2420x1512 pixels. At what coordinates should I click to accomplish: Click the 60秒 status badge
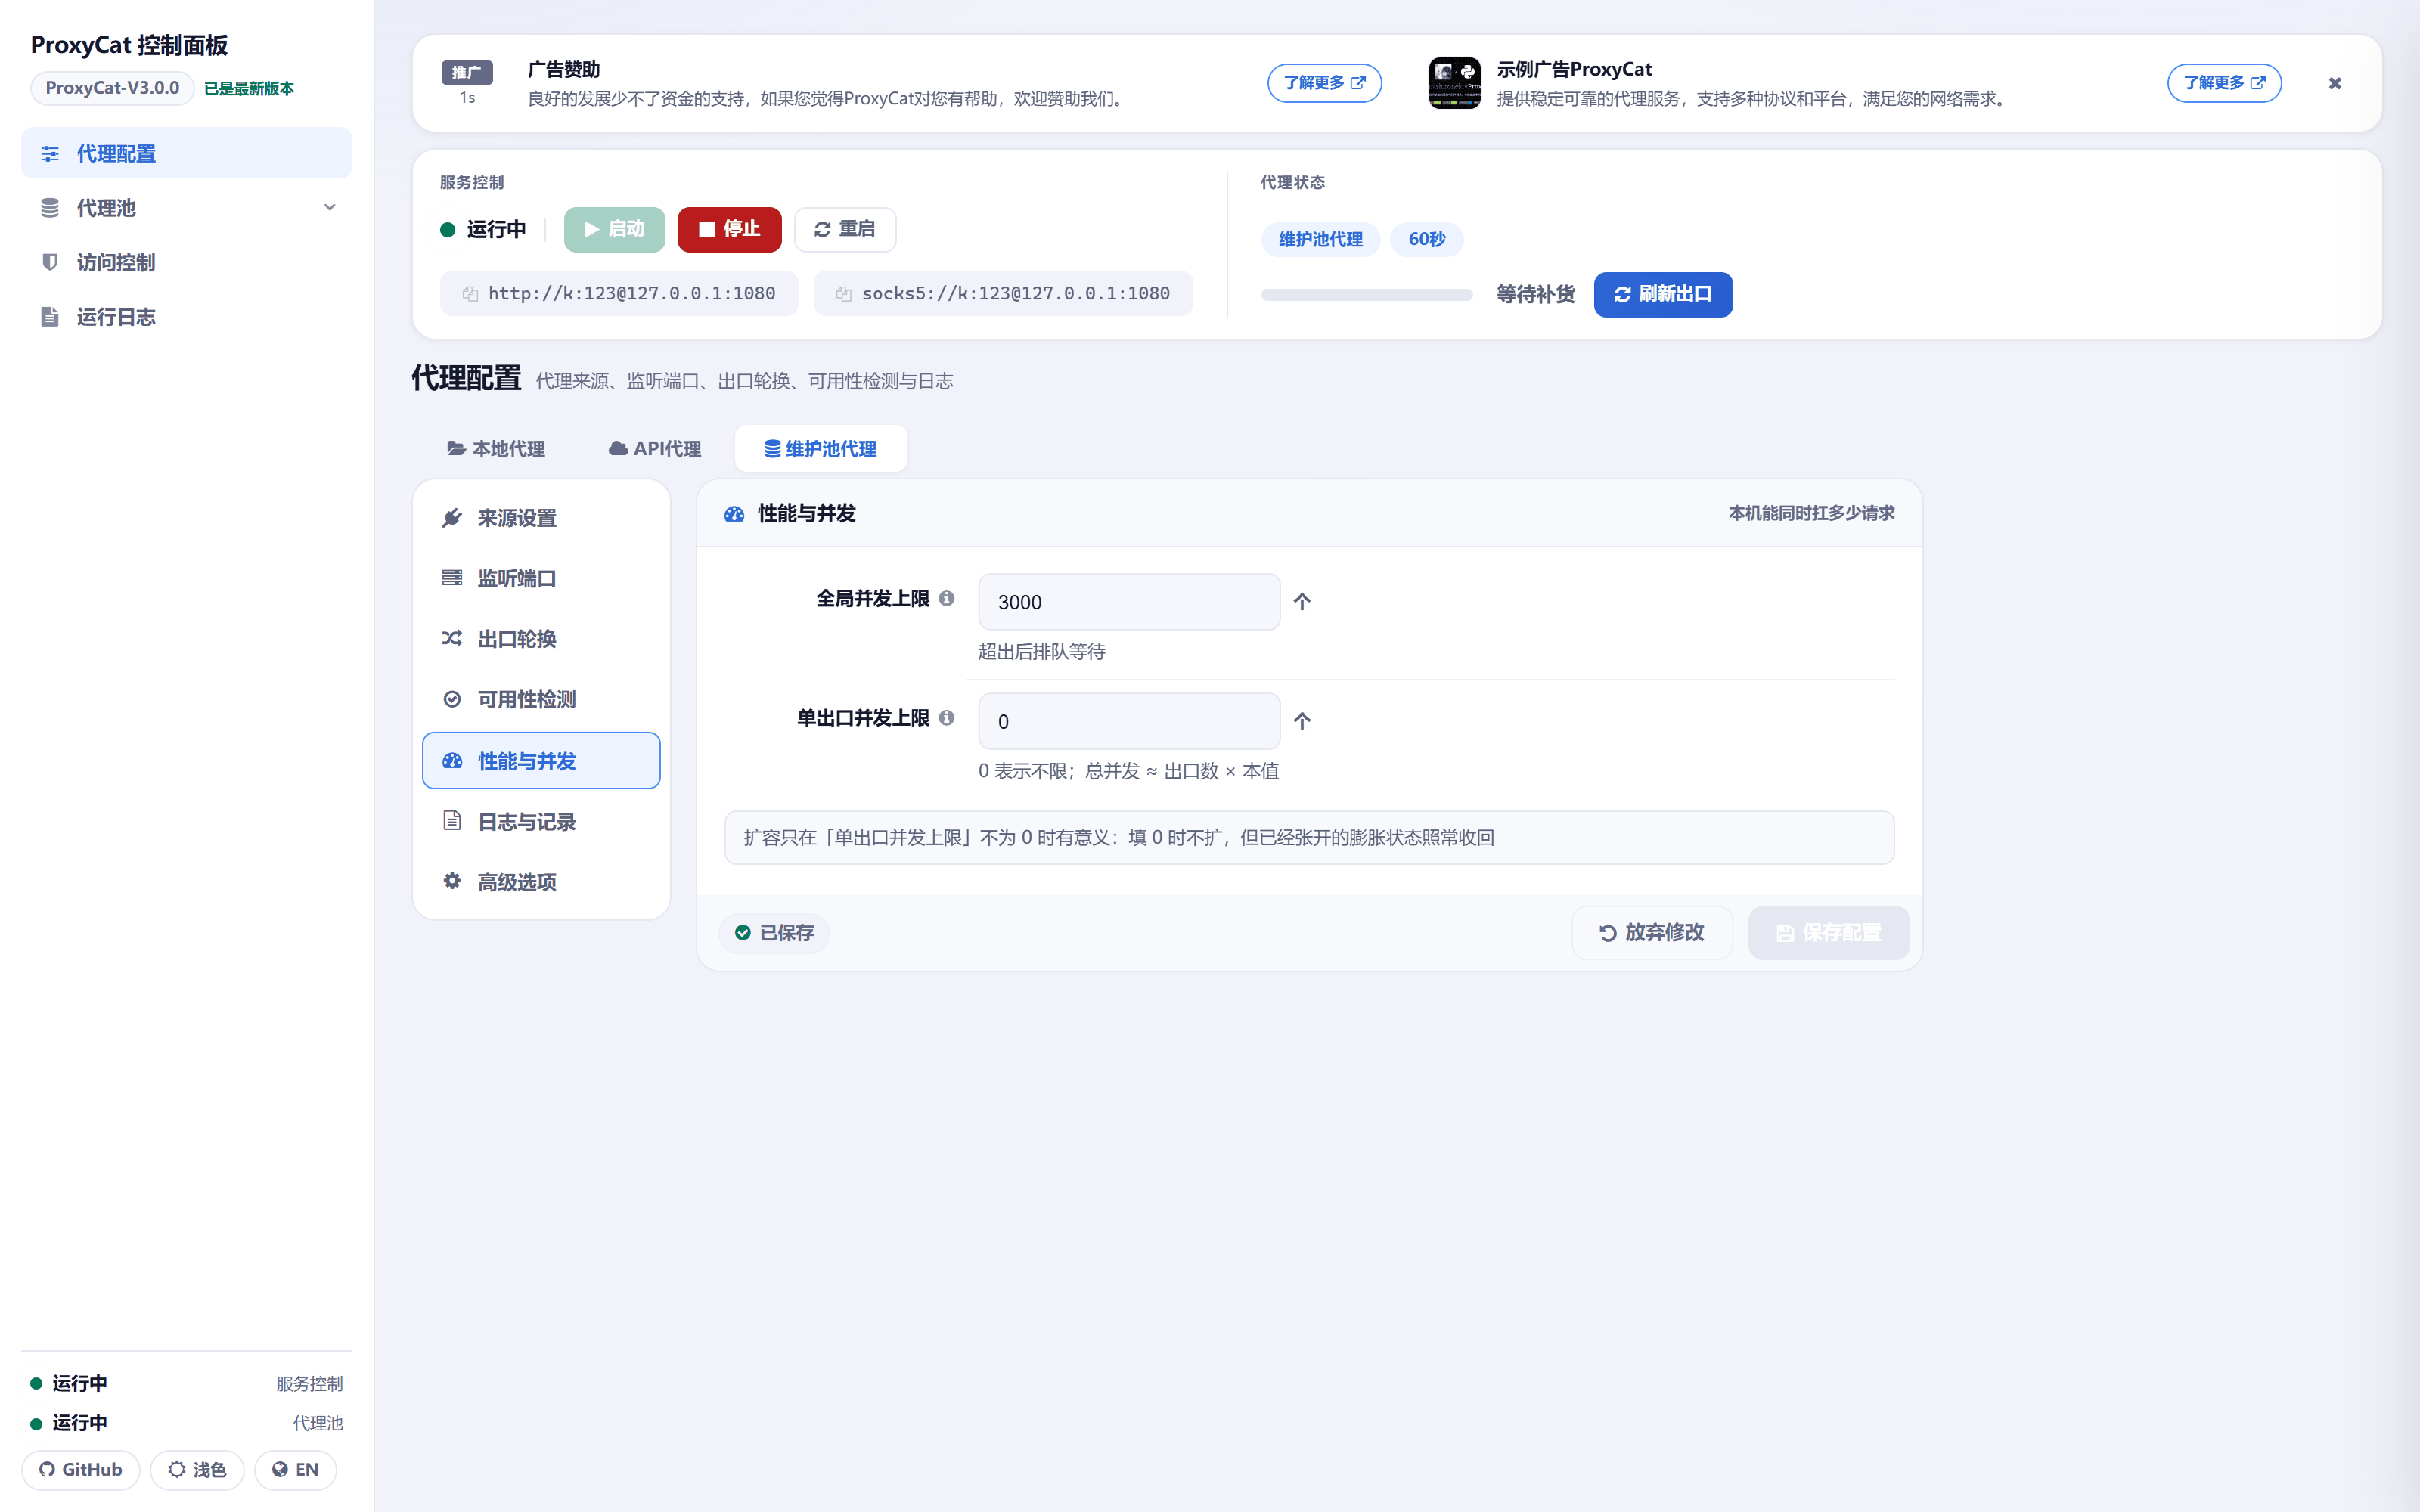pos(1427,240)
